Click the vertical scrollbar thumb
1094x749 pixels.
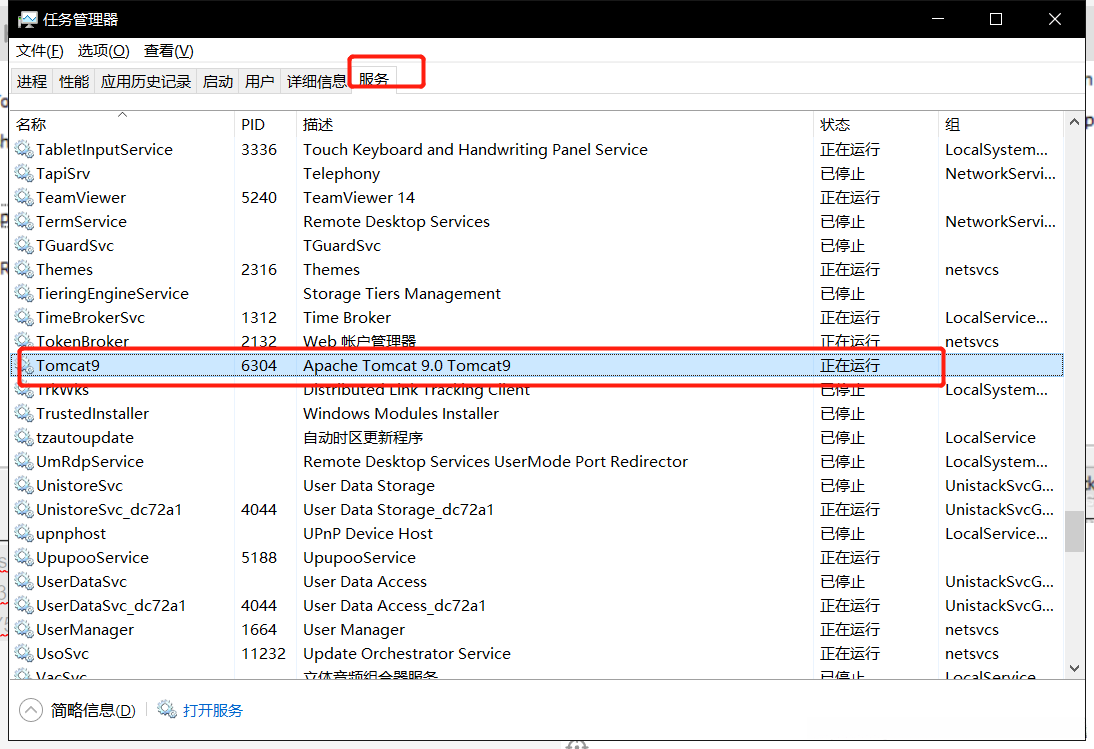point(1074,531)
